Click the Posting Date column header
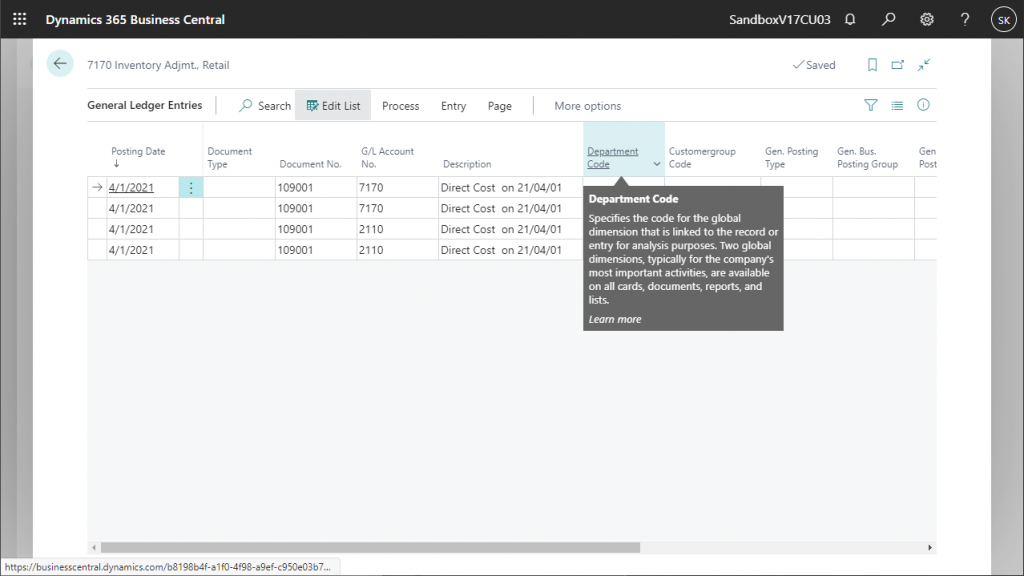 click(138, 152)
